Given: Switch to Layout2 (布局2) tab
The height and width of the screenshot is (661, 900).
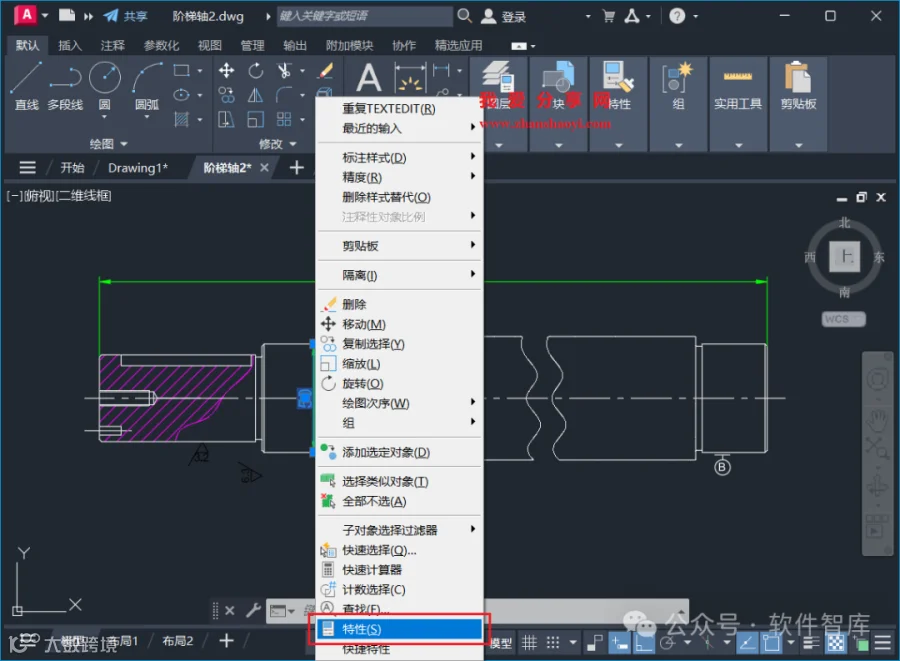Looking at the screenshot, I should [177, 640].
